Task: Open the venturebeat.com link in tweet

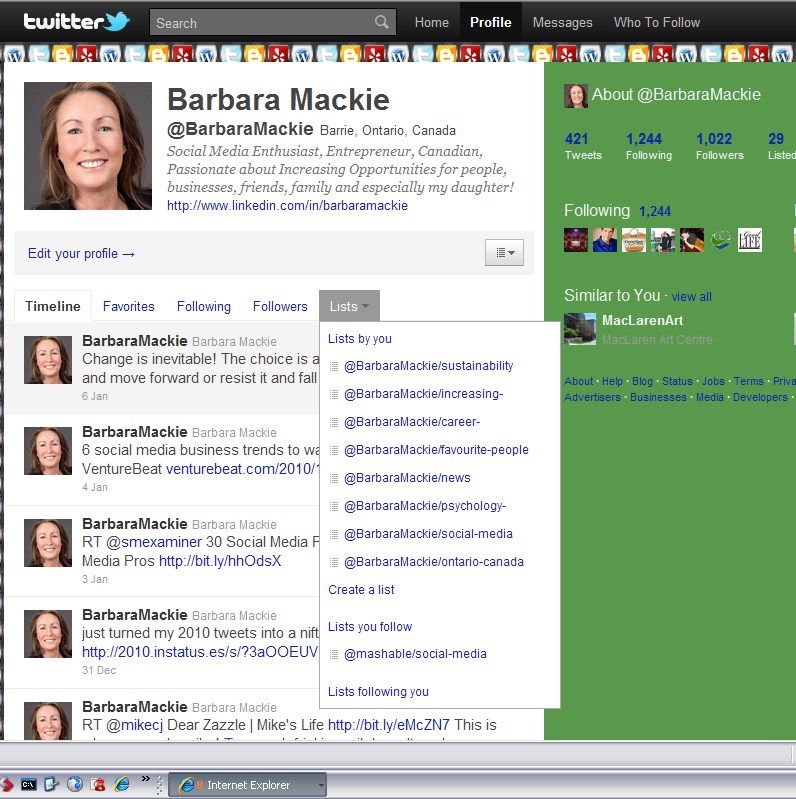Action: click(242, 469)
